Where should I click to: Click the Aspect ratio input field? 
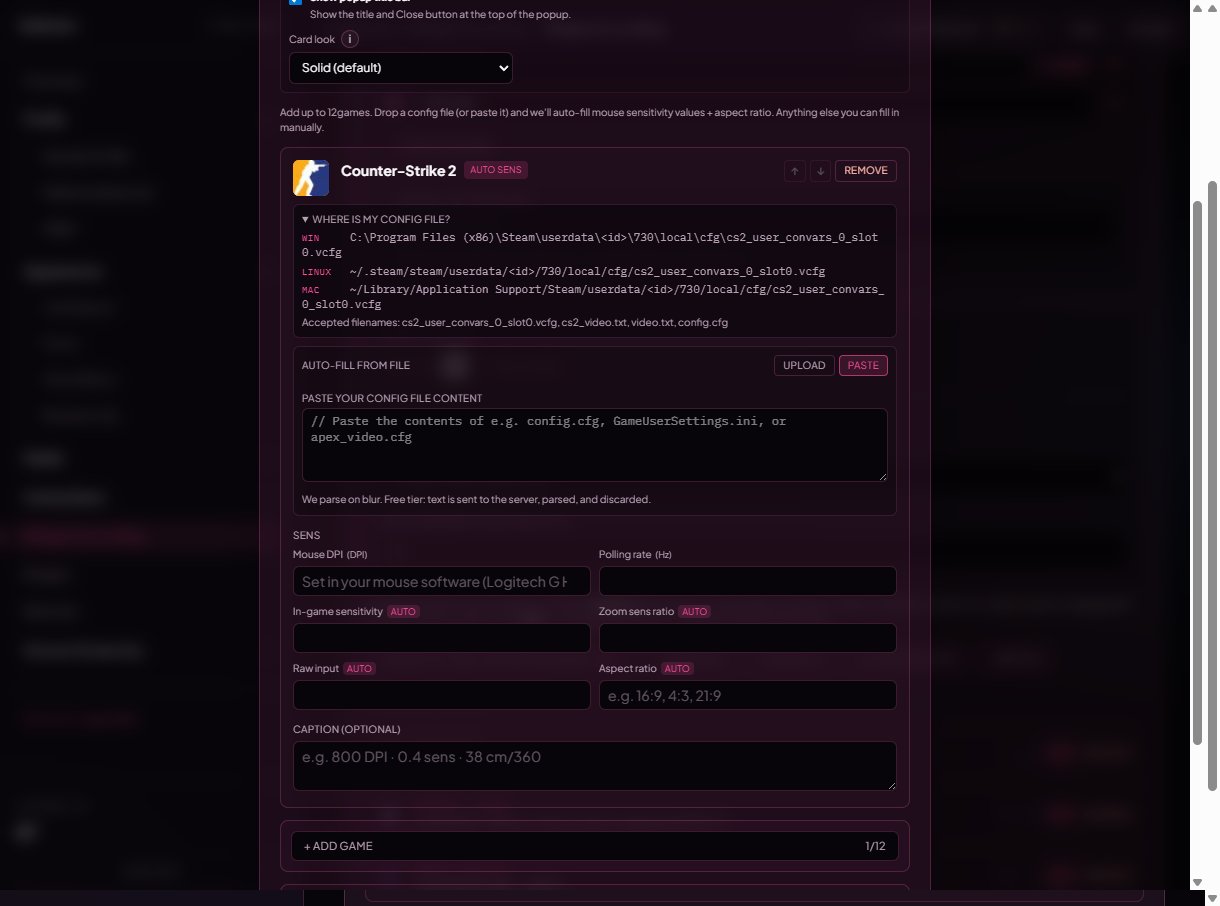click(x=748, y=696)
